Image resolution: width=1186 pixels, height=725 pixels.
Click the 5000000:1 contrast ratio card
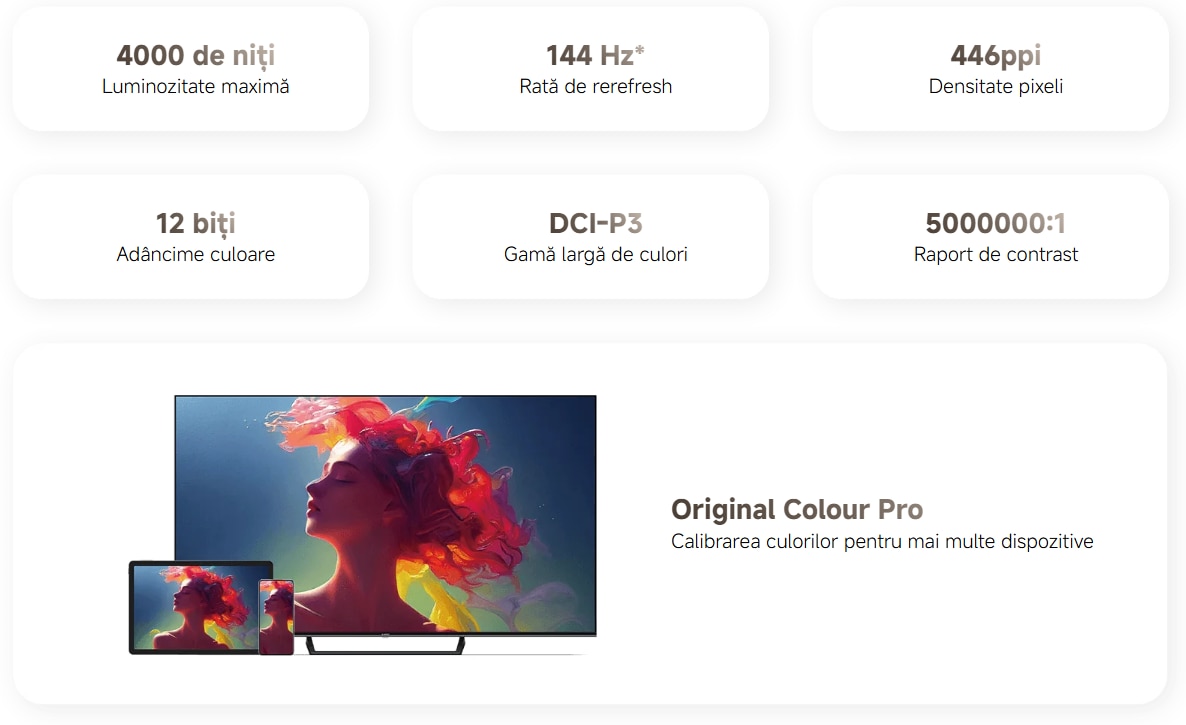pos(991,237)
